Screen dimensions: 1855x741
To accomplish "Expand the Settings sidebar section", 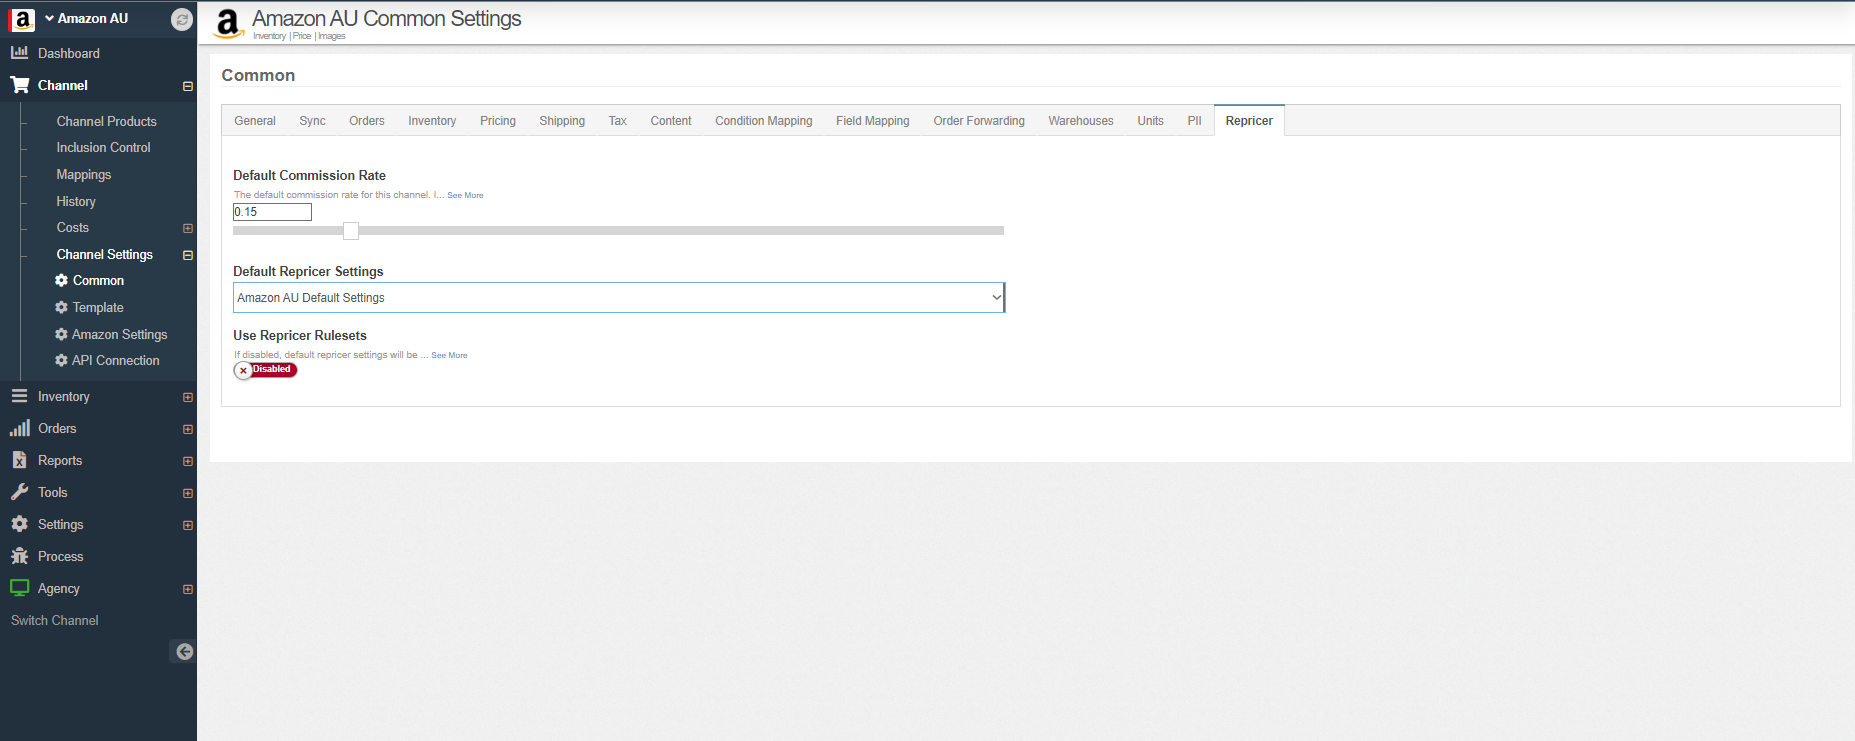I will [188, 525].
